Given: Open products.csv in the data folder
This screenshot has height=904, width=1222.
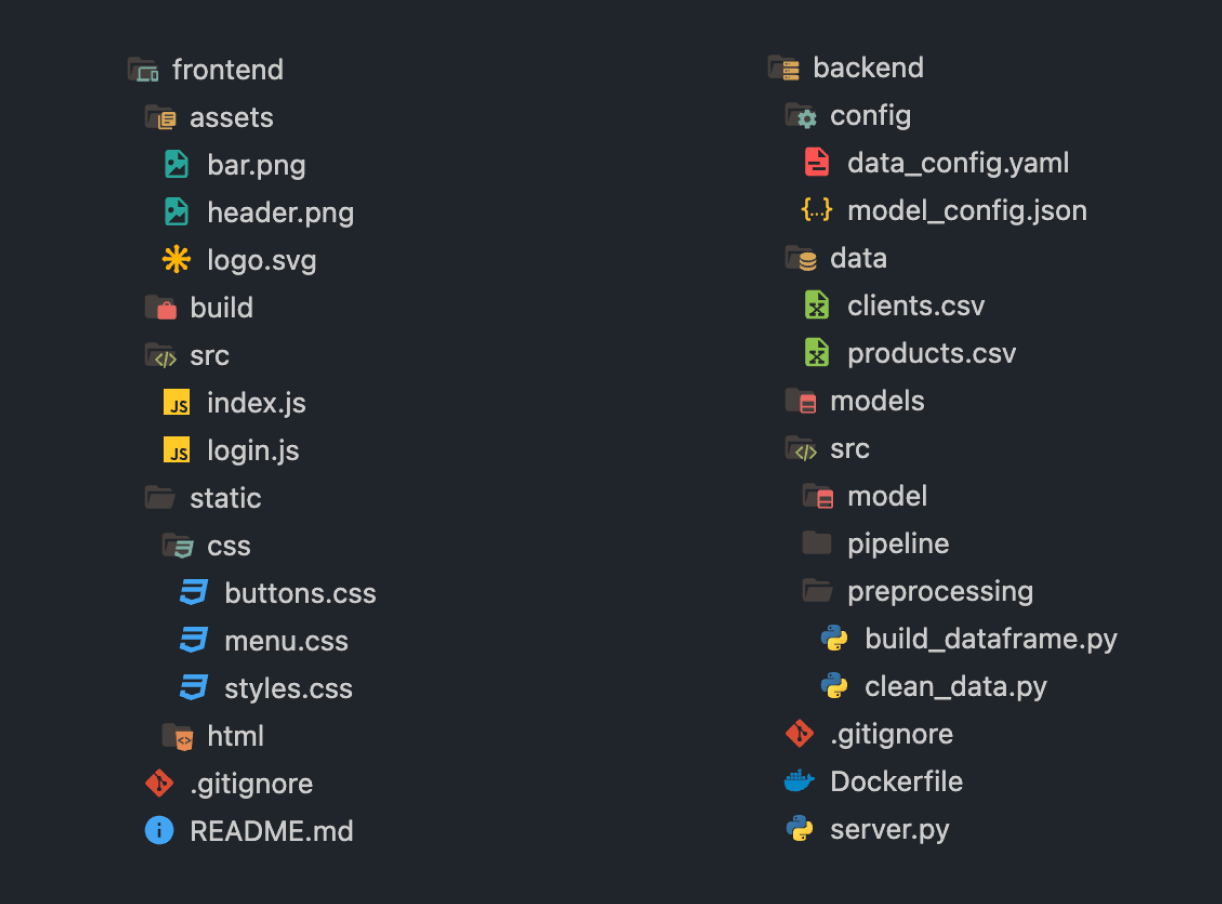Looking at the screenshot, I should point(911,353).
